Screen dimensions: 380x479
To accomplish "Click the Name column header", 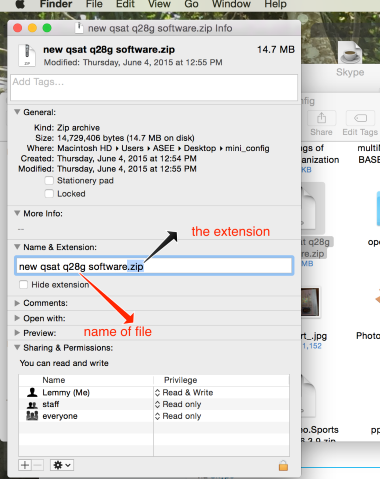I will (53, 380).
